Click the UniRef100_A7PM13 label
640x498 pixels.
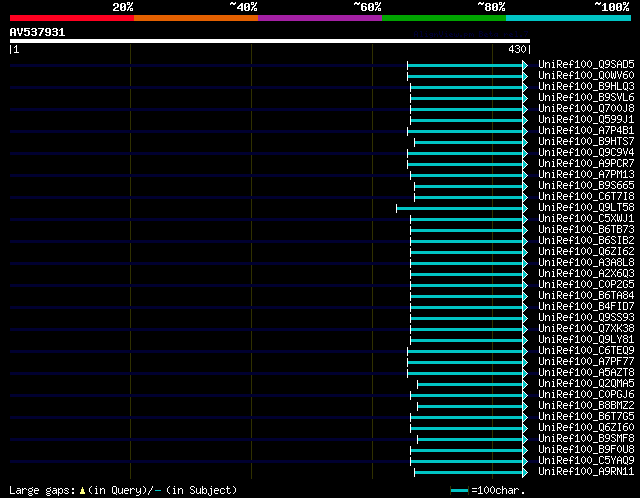586,175
